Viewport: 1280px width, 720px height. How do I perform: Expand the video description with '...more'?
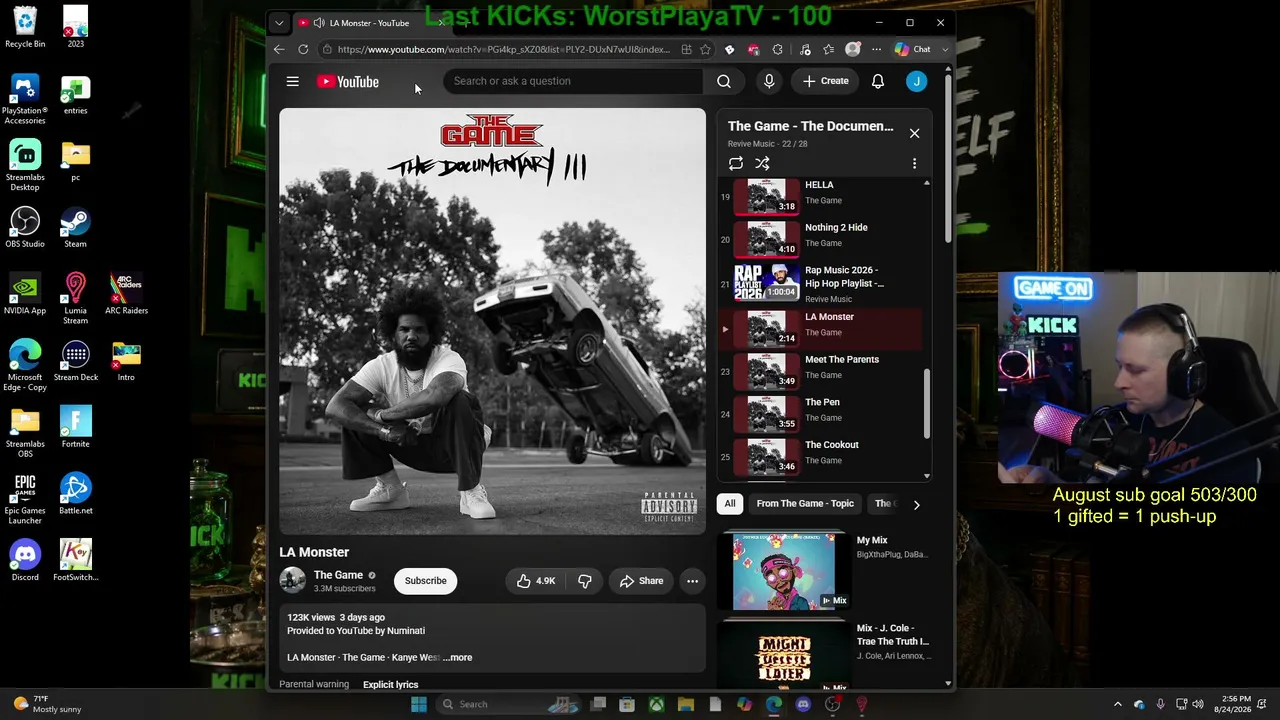[458, 657]
